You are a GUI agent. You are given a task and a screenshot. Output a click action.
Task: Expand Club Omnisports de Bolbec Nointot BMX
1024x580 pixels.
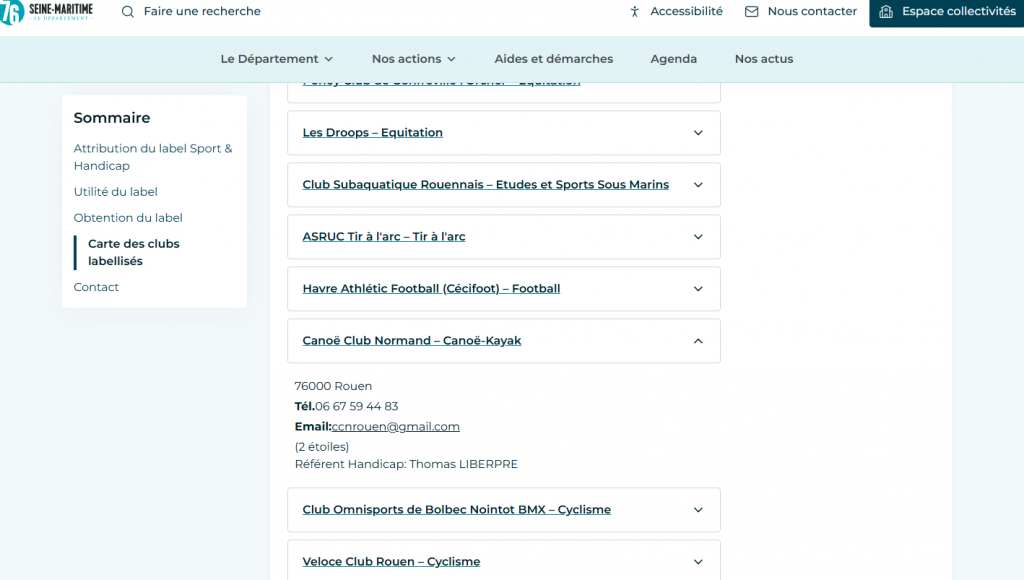pos(698,510)
